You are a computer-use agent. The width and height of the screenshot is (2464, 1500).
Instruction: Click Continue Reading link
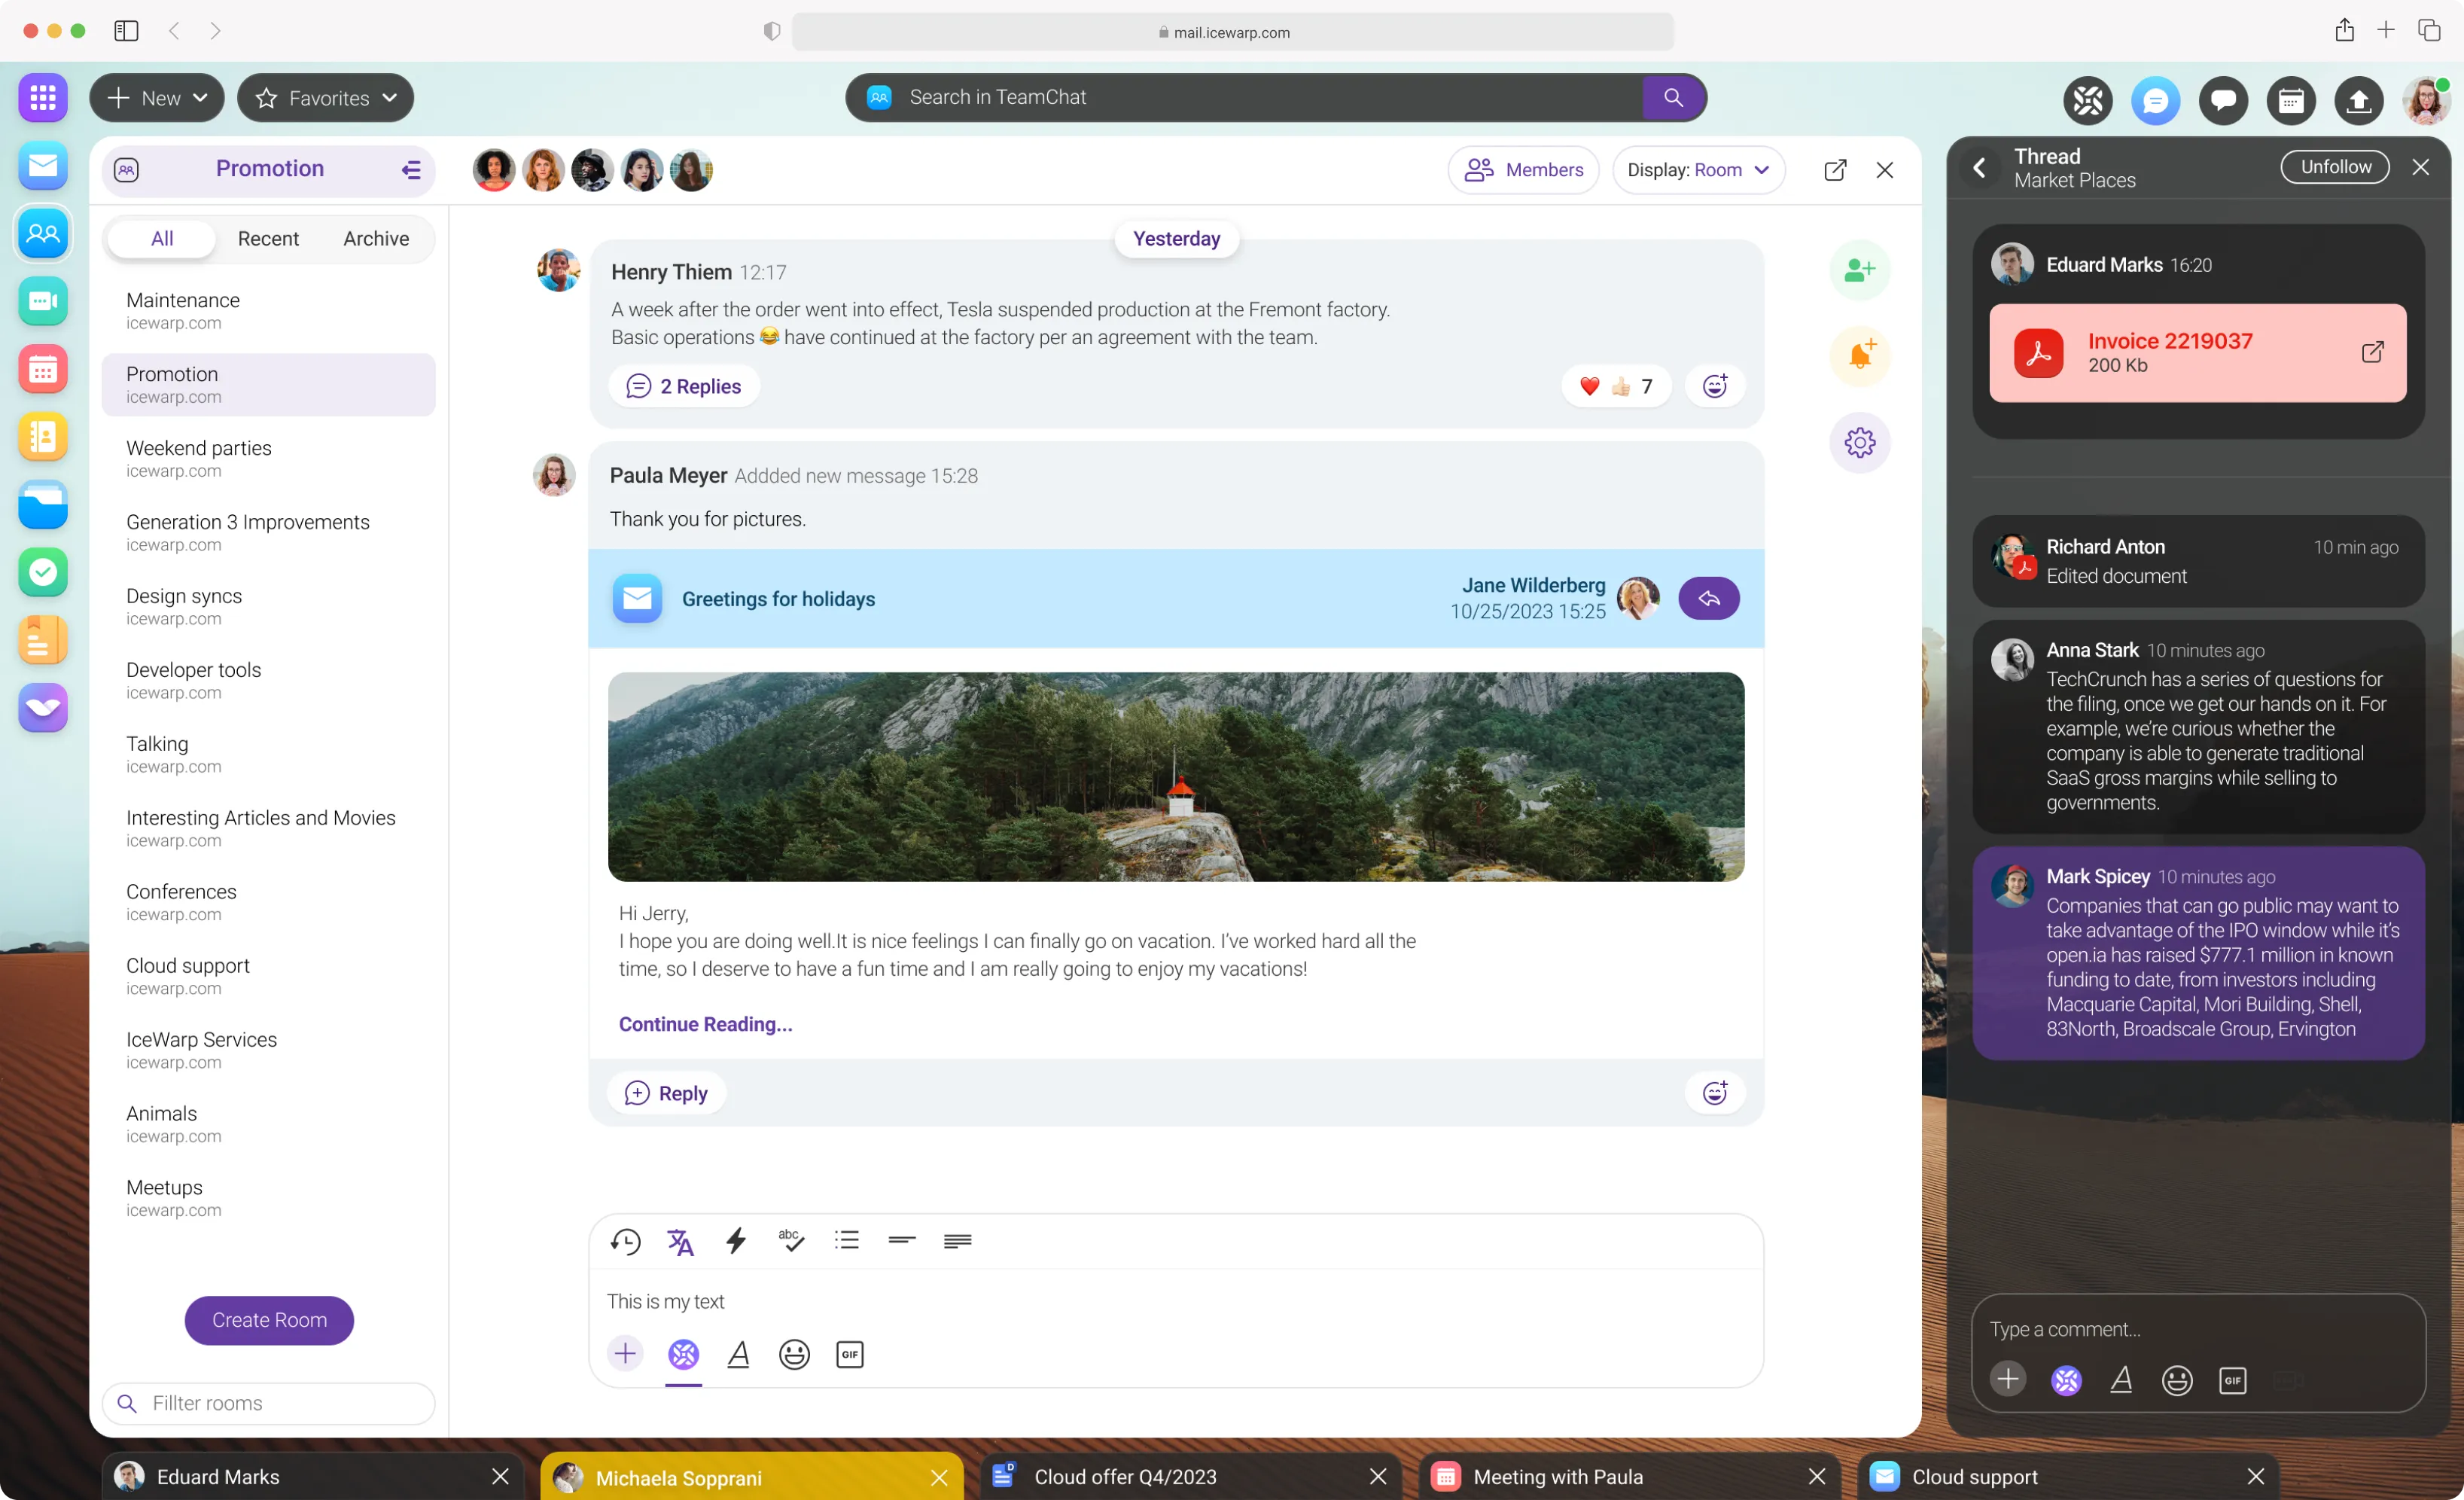pyautogui.click(x=705, y=1023)
